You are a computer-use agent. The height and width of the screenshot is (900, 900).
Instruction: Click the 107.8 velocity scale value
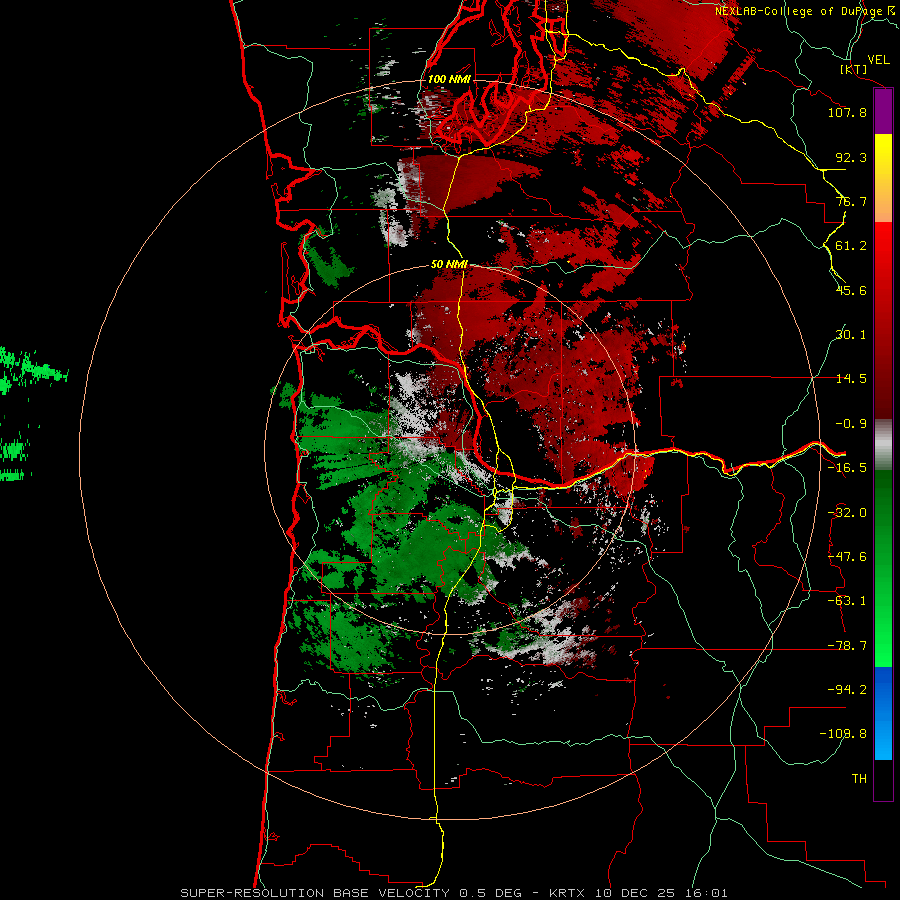click(847, 112)
